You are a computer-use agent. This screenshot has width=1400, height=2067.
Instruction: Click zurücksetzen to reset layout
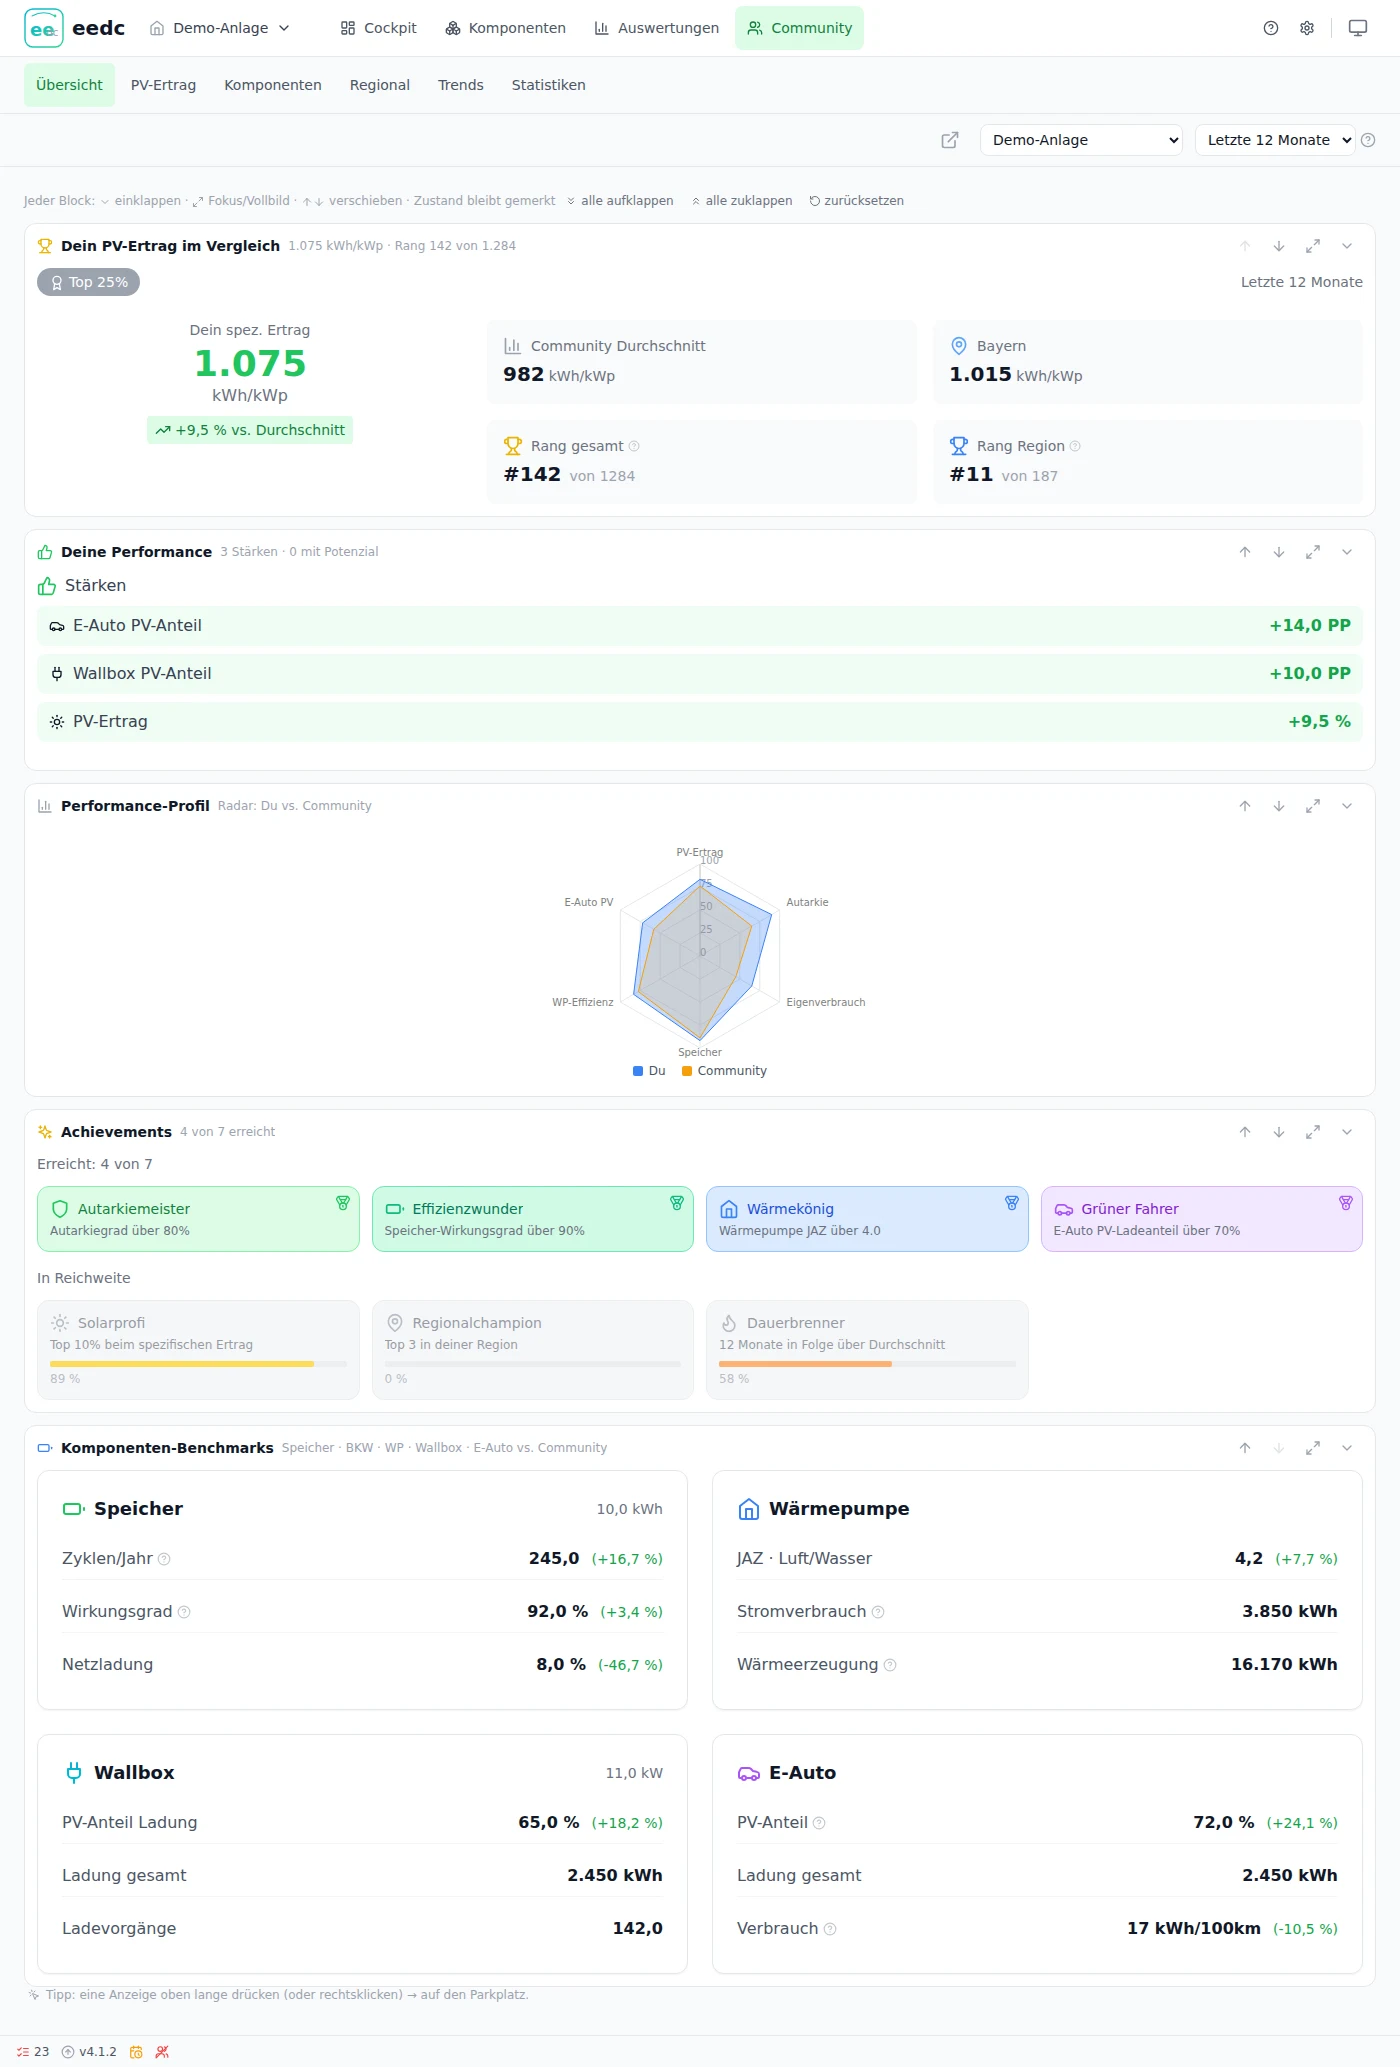click(x=856, y=201)
